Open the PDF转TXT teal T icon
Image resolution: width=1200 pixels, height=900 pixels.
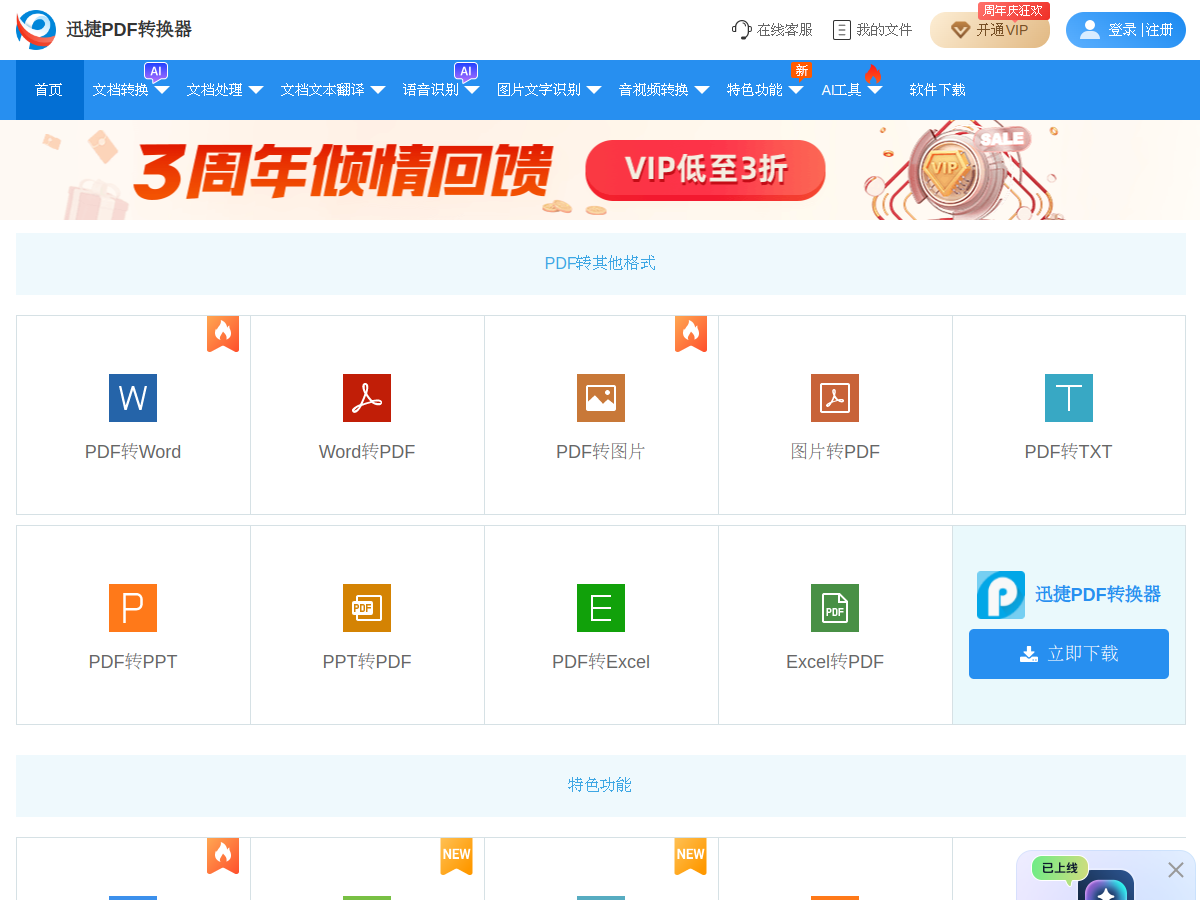pos(1069,398)
